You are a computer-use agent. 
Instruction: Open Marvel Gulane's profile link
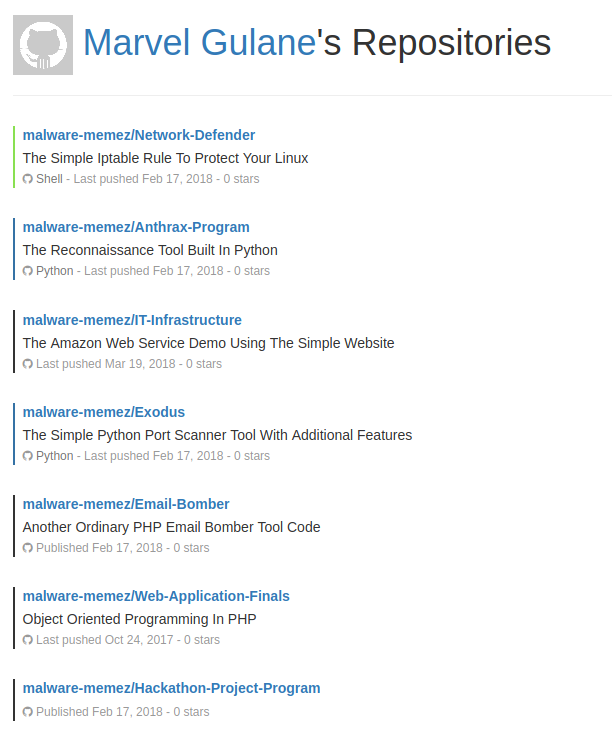click(x=199, y=43)
